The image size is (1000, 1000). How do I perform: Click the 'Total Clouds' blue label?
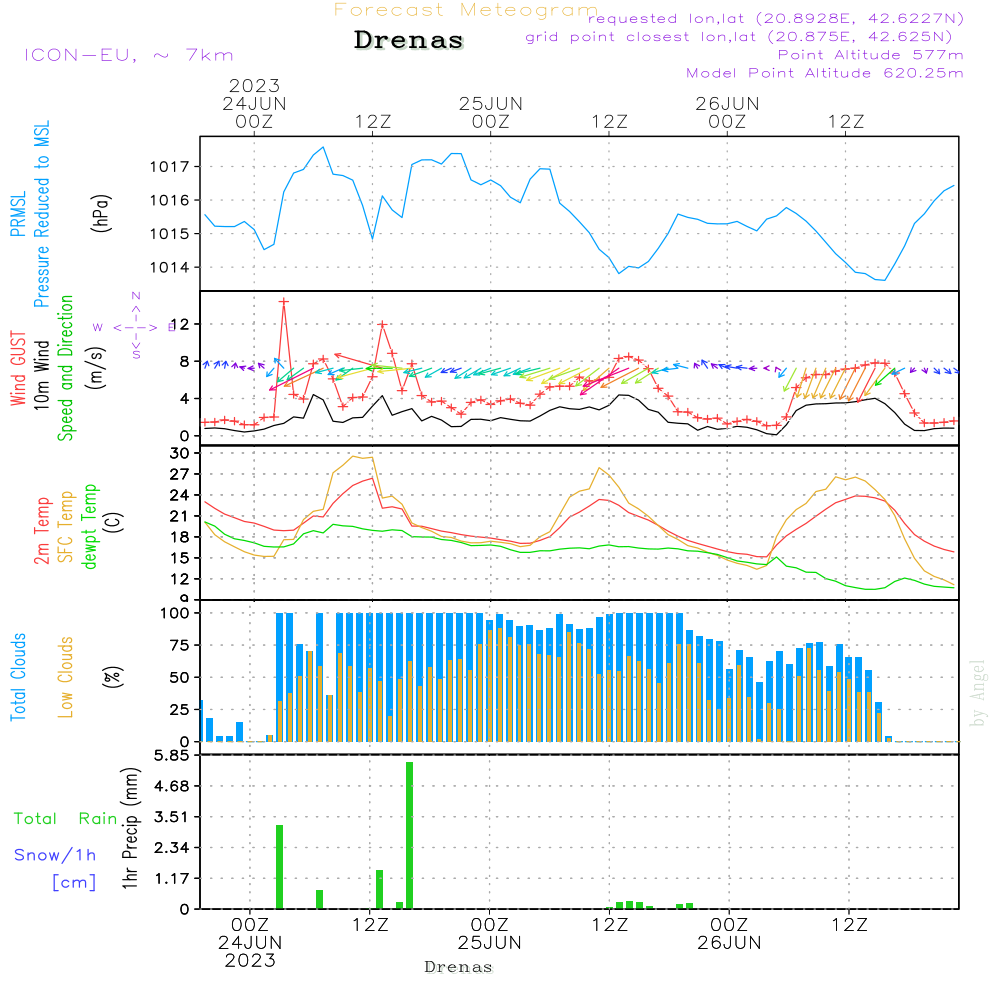click(18, 677)
